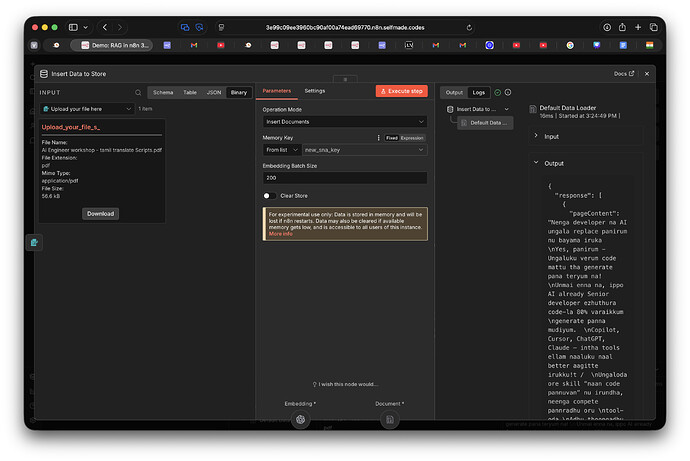
Task: Go back with the Safari back arrow
Action: 105,27
